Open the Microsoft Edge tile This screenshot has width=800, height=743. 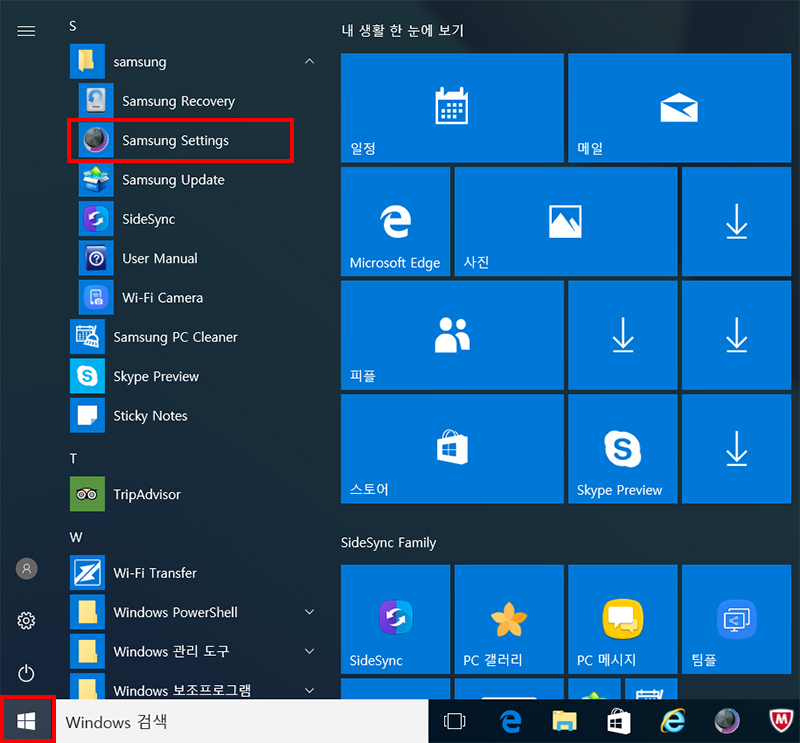tap(395, 221)
